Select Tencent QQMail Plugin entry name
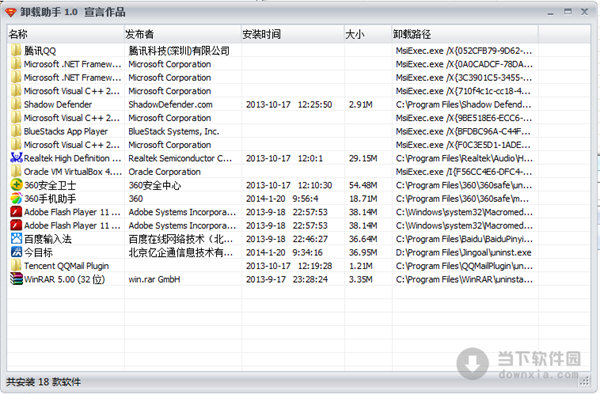The width and height of the screenshot is (600, 394). [x=67, y=266]
